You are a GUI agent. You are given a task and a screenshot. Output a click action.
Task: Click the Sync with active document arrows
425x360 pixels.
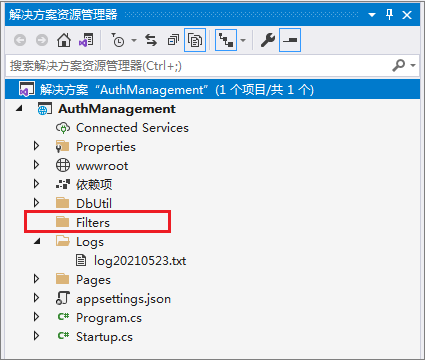click(151, 40)
